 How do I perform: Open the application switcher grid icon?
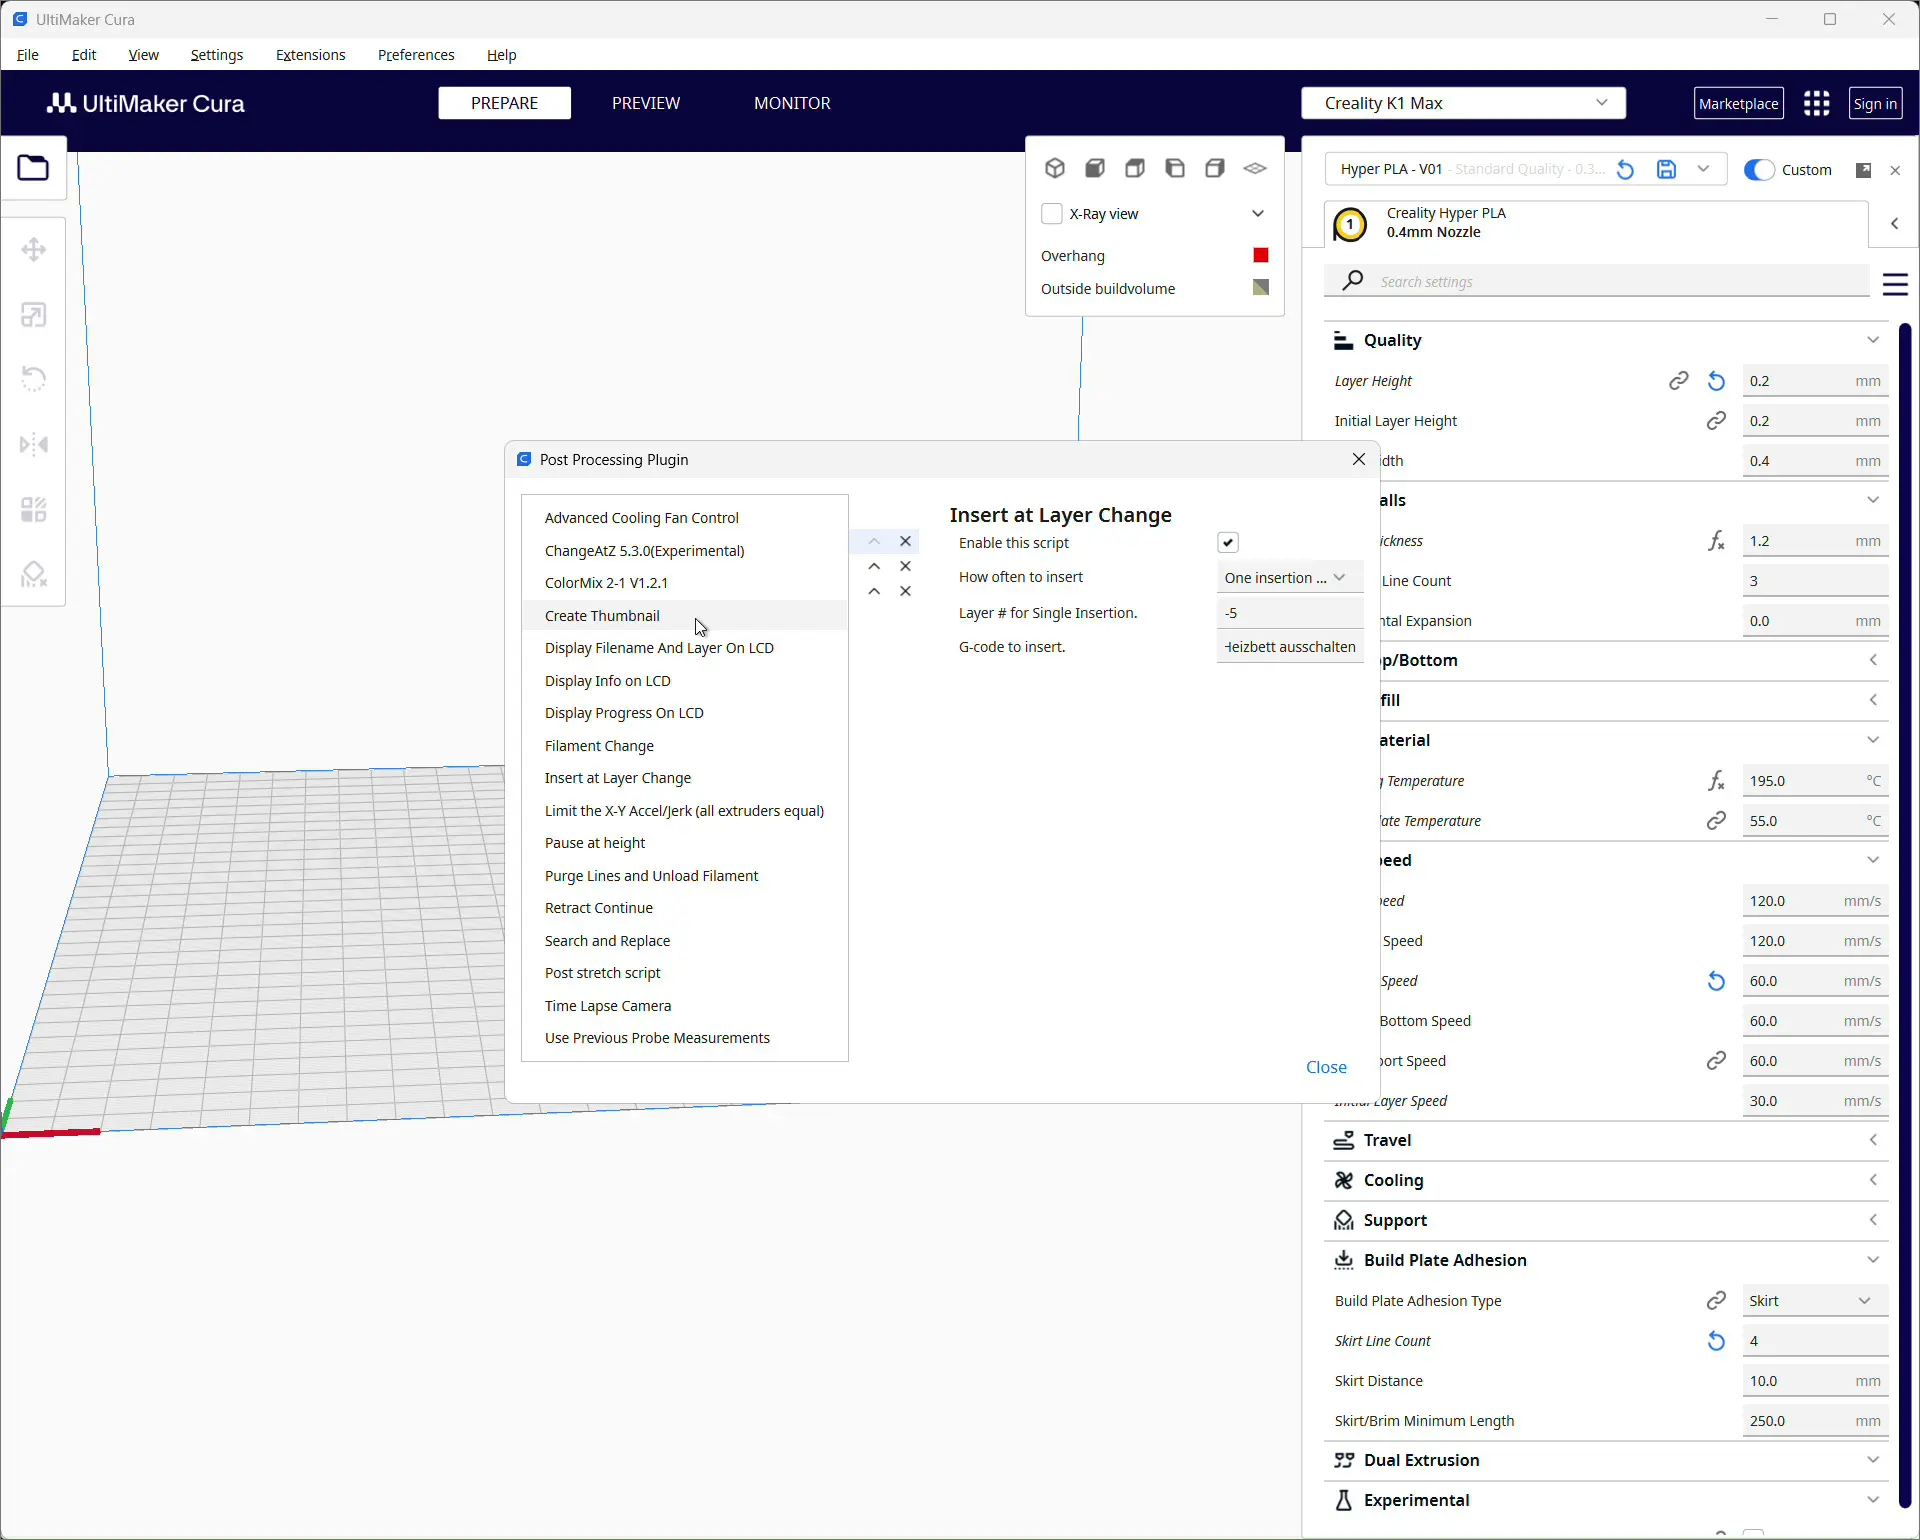(x=1817, y=103)
